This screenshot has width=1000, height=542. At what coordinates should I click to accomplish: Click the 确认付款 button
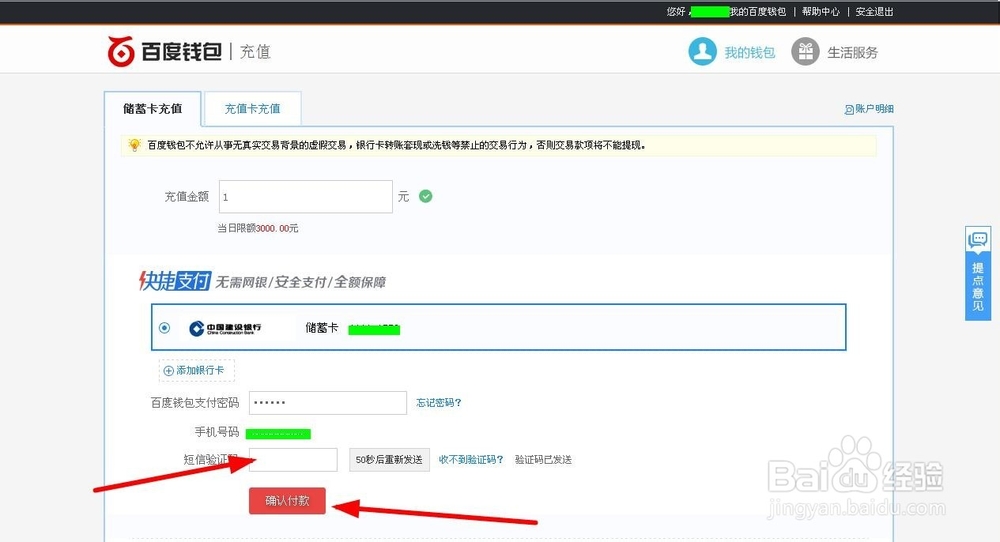coord(287,501)
